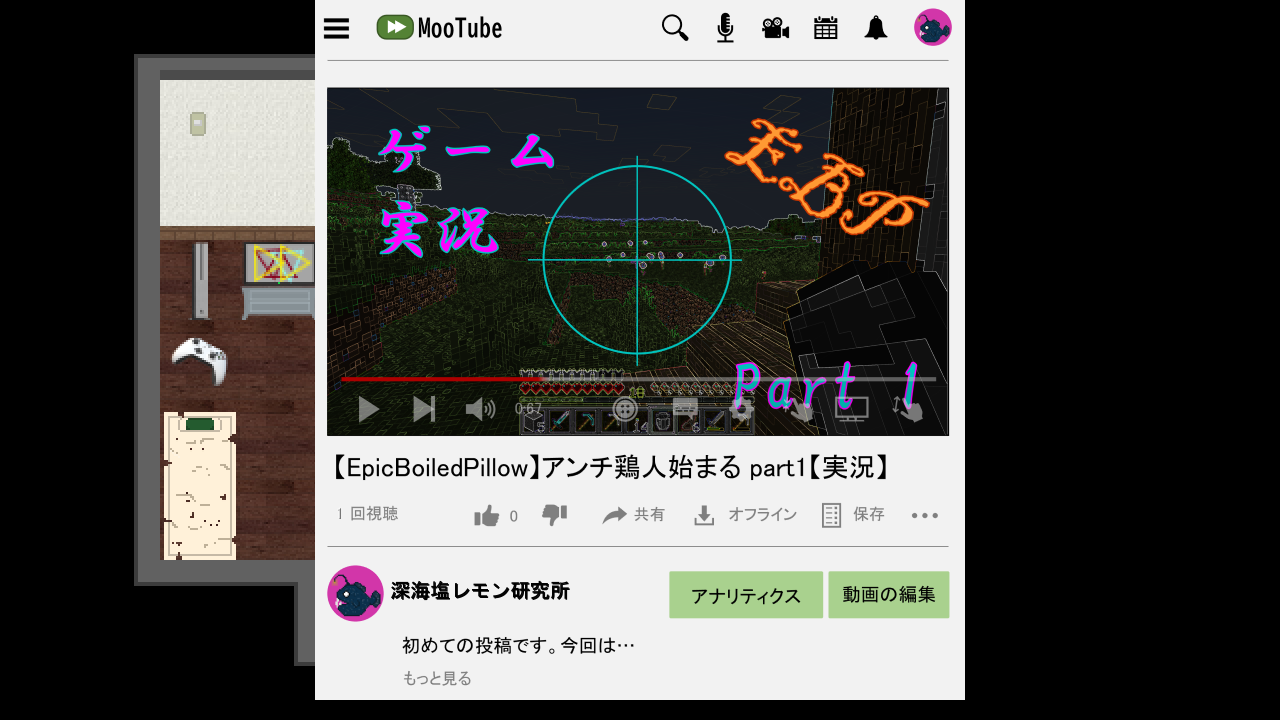Open notifications with the bell icon

(876, 28)
